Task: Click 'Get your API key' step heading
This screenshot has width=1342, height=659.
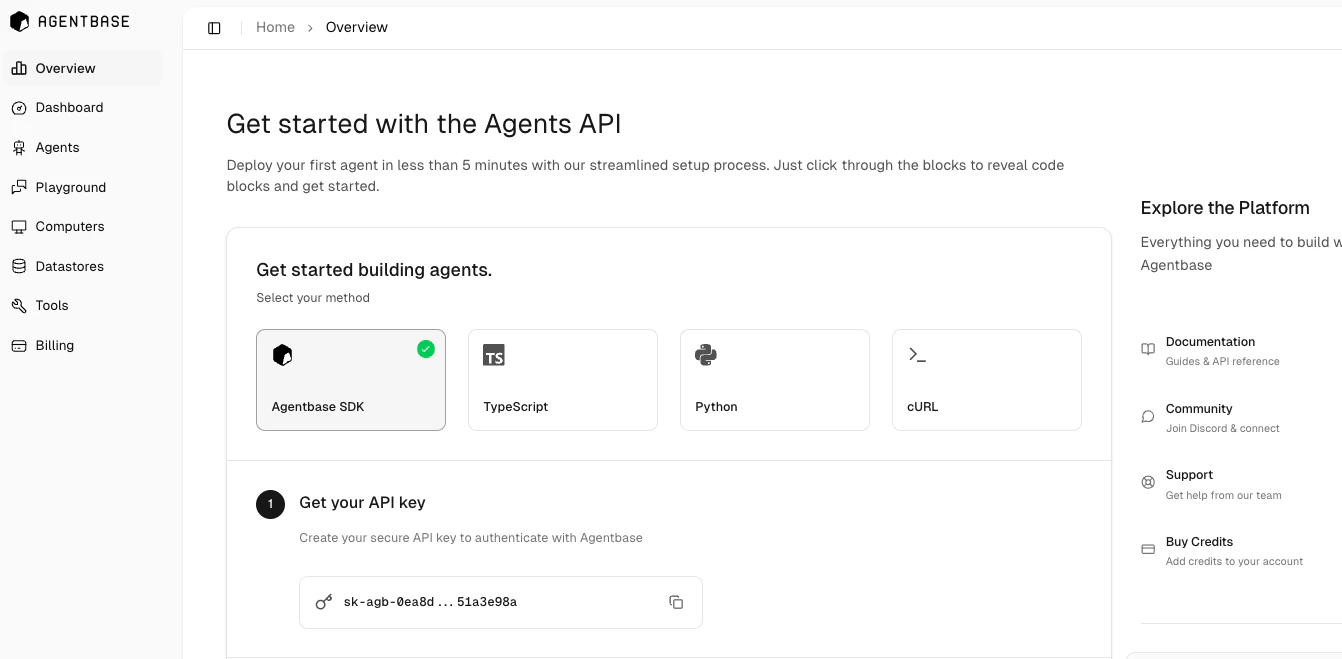Action: [x=362, y=503]
